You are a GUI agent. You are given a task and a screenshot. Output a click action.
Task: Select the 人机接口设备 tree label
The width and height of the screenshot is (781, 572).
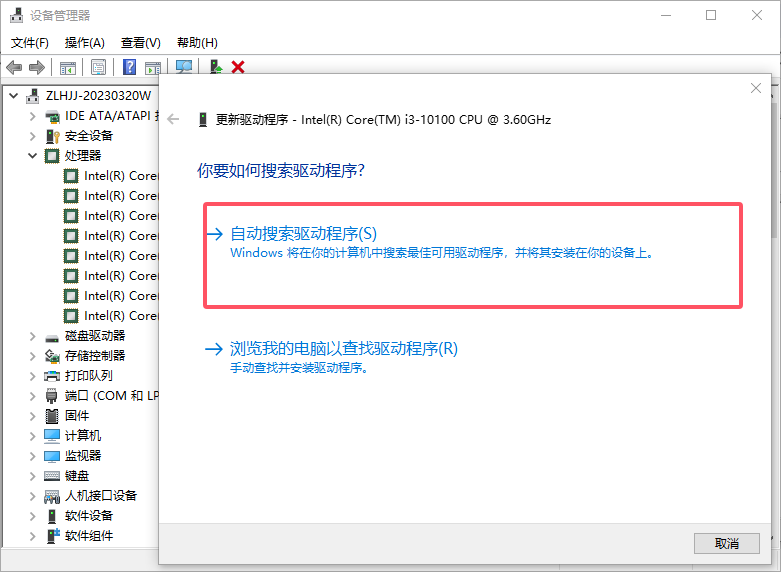click(x=101, y=496)
